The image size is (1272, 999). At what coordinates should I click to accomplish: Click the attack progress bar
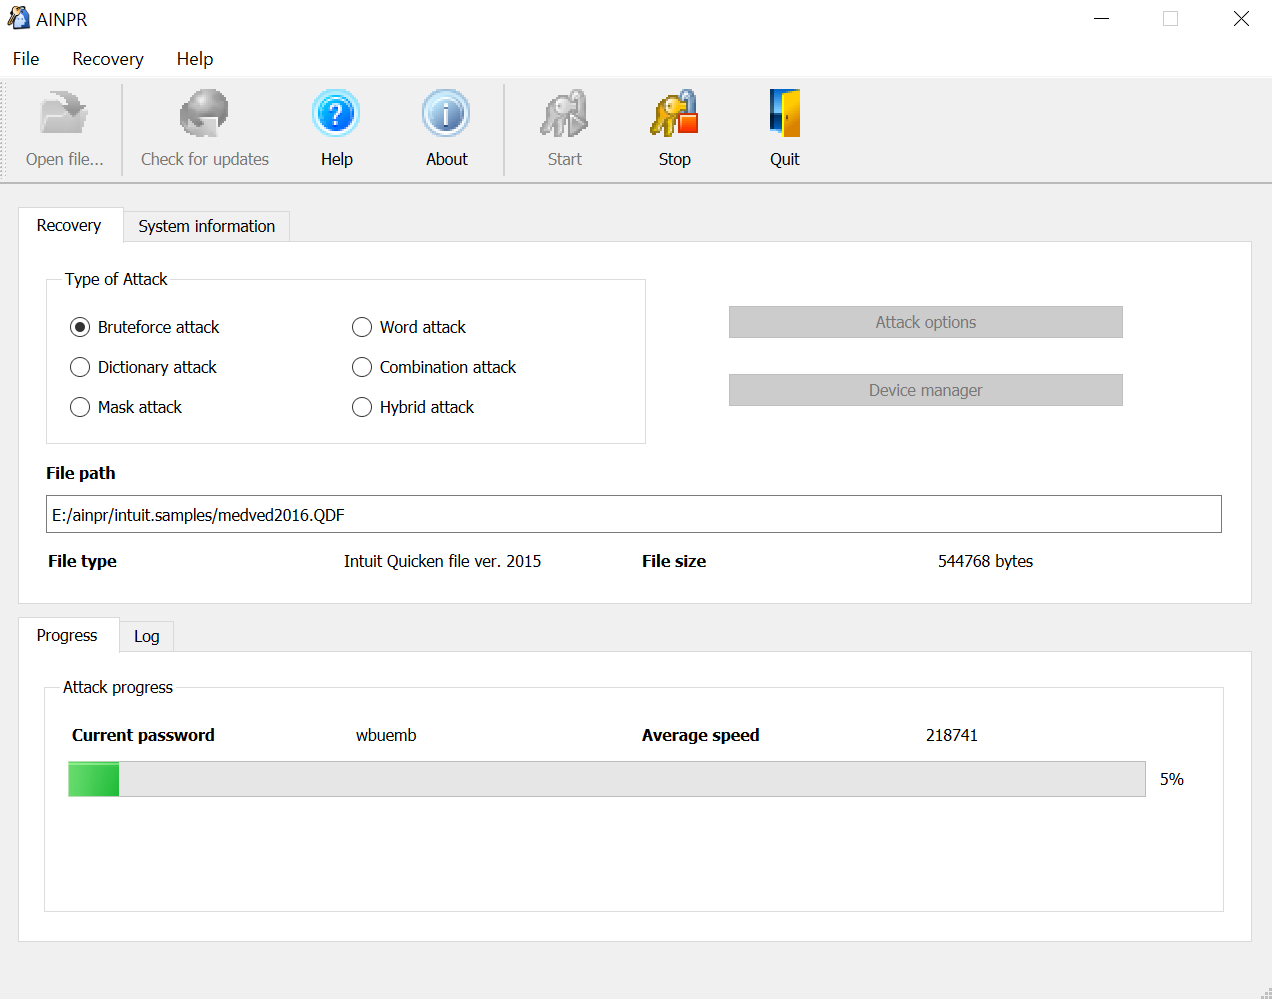[x=606, y=779]
